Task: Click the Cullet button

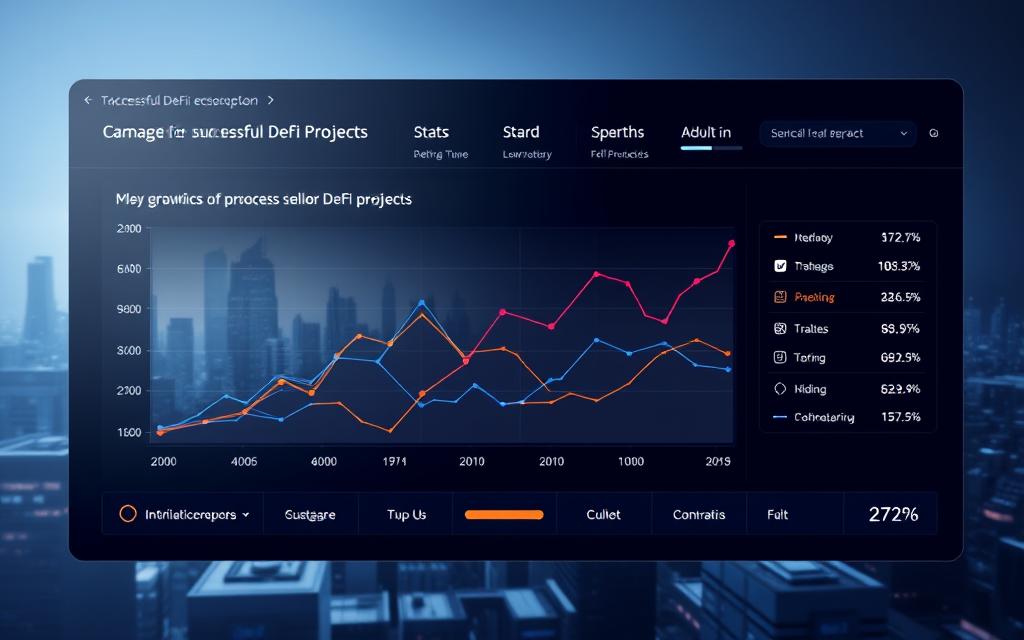Action: click(602, 513)
